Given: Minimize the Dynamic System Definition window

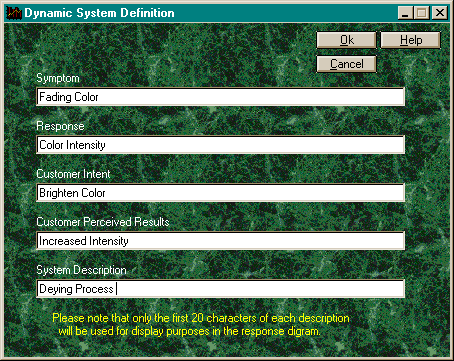Looking at the screenshot, I should pyautogui.click(x=406, y=13).
